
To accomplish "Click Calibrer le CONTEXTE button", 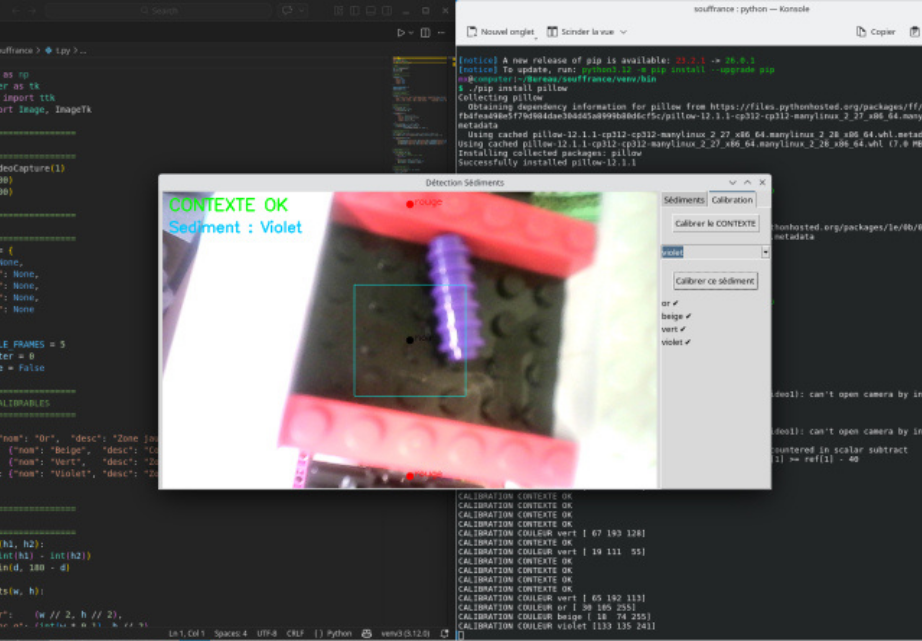I will coord(716,223).
